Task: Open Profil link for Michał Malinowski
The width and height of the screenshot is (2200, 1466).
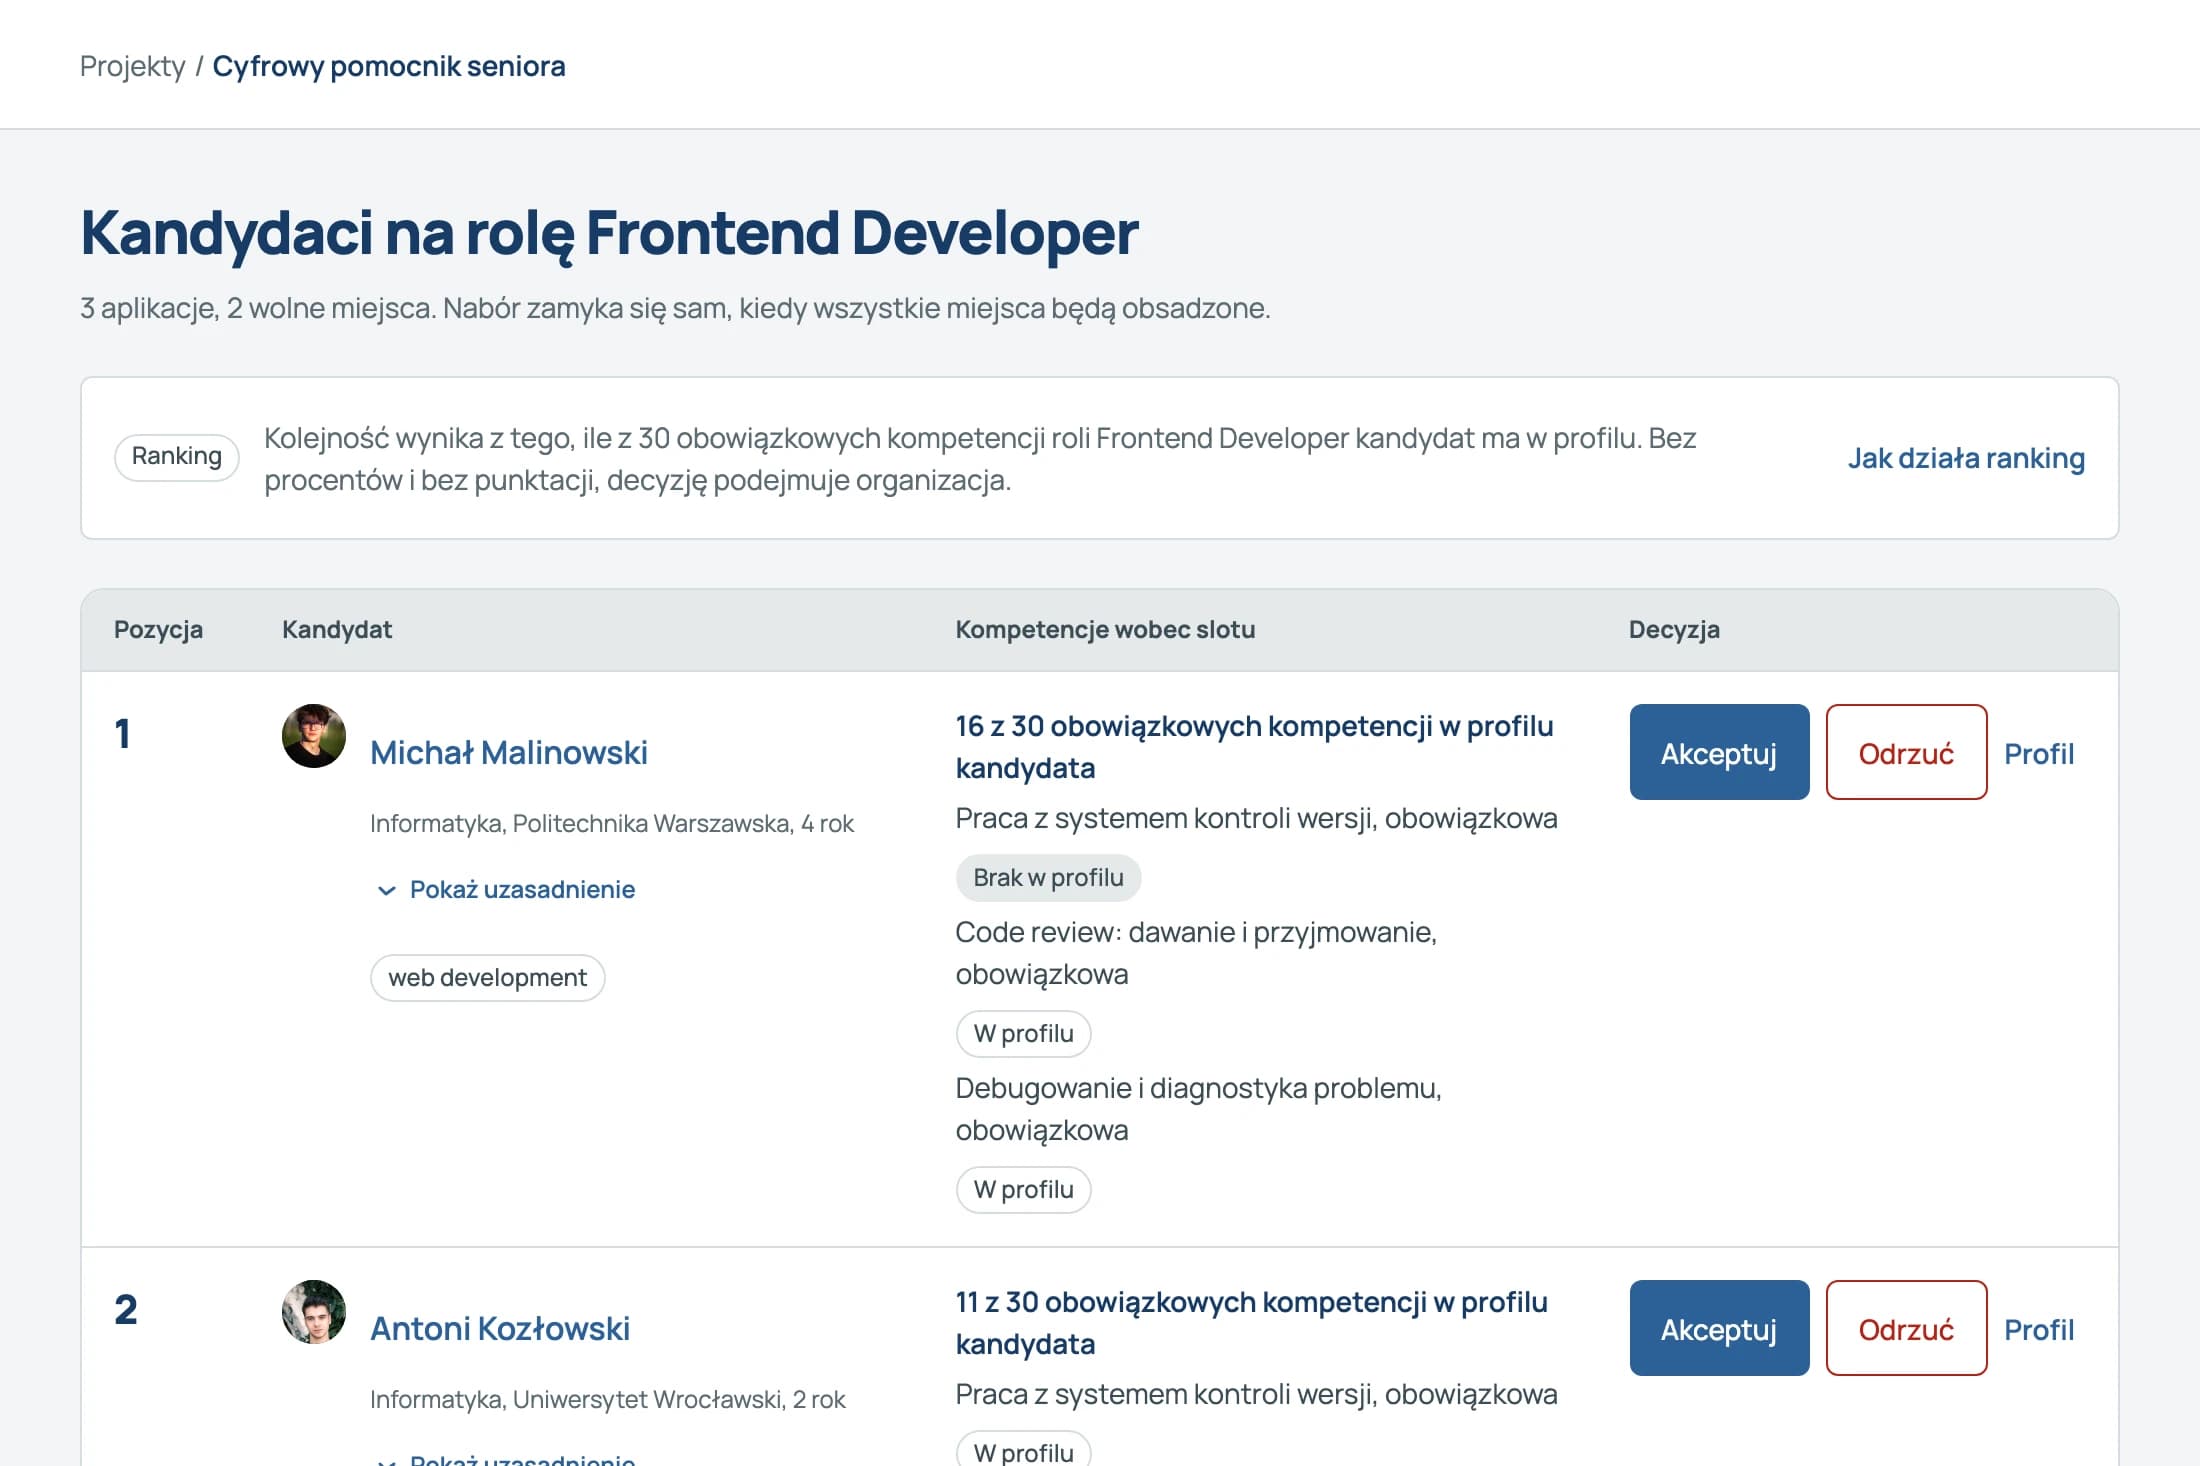Action: pos(2039,753)
